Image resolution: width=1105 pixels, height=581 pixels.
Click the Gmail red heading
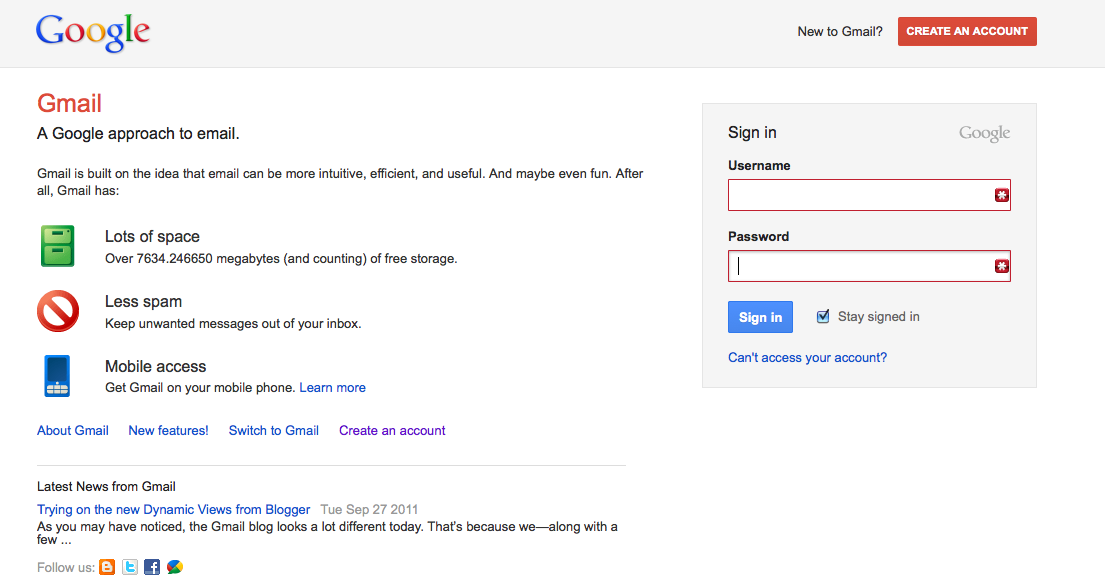pos(69,104)
